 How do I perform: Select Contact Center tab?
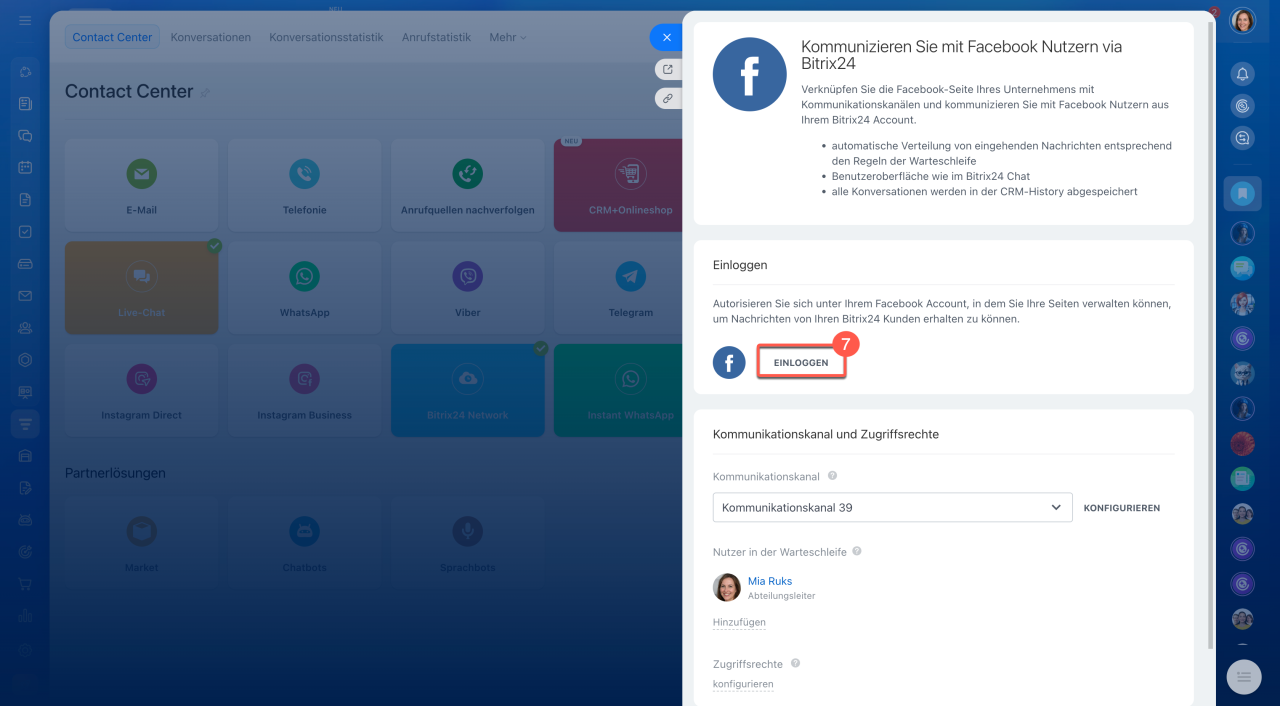point(113,37)
